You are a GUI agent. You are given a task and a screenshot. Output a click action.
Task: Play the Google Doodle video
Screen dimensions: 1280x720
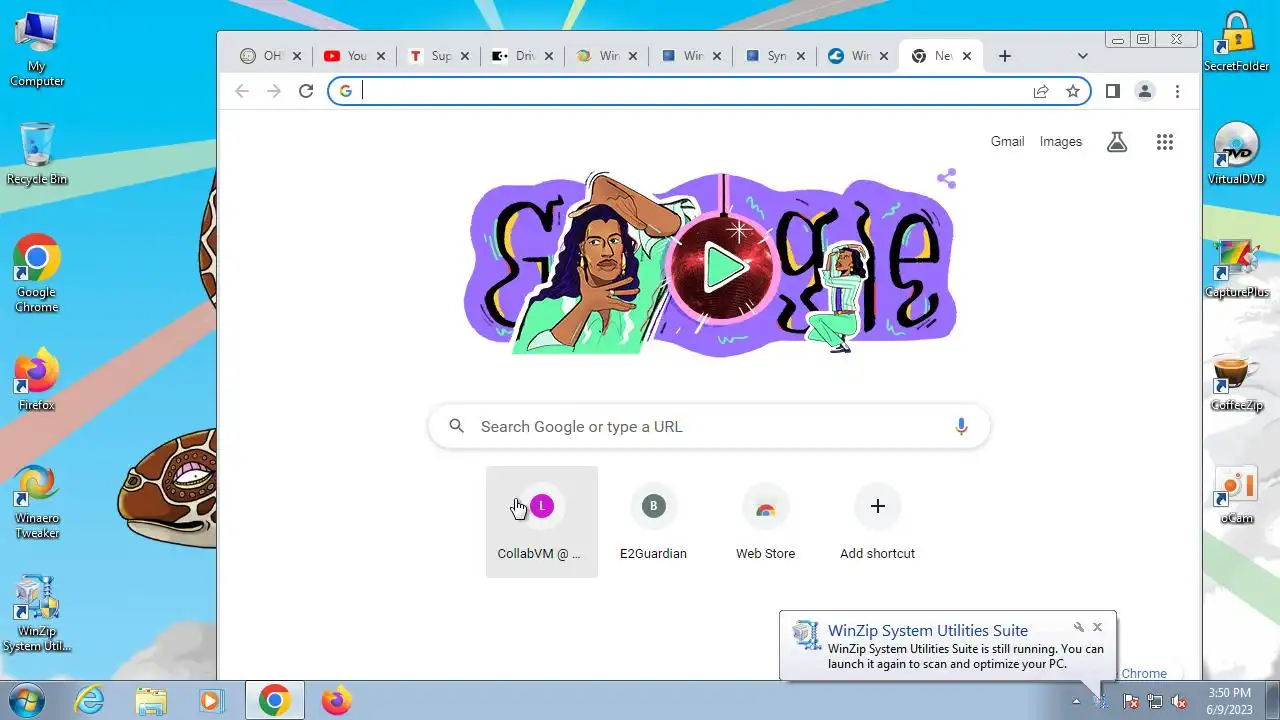click(x=723, y=265)
